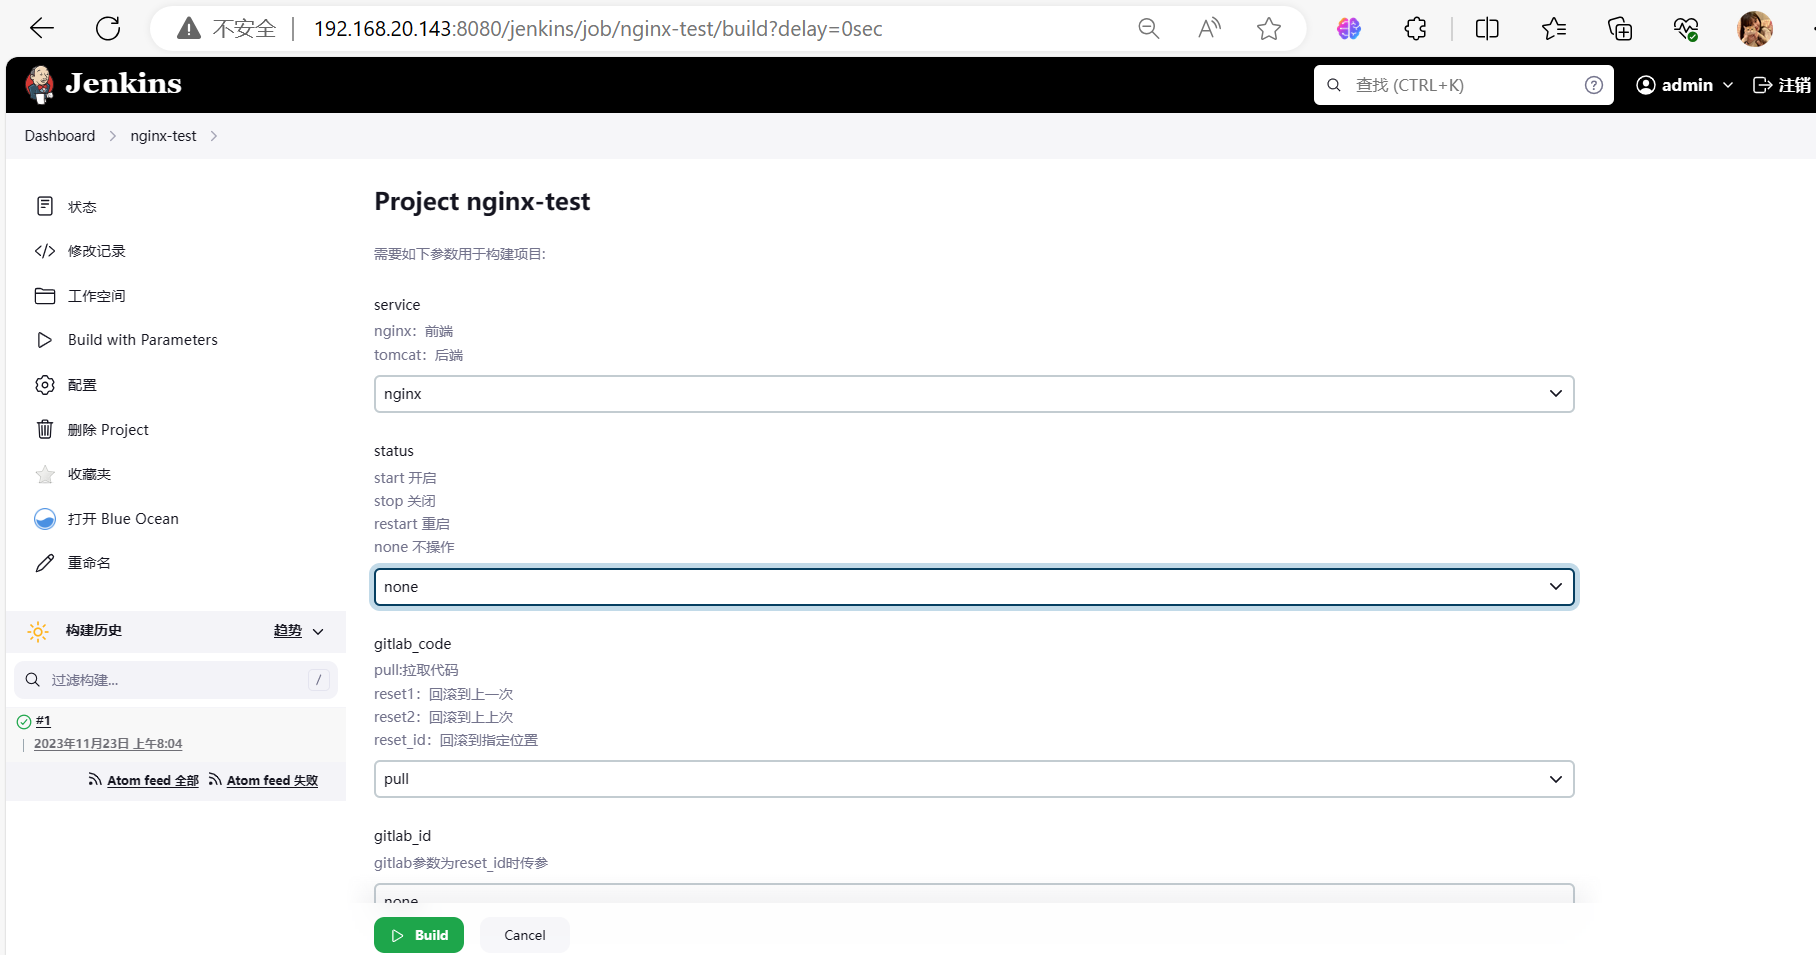This screenshot has height=955, width=1816.
Task: Click the read aloud icon
Action: pos(1209,29)
